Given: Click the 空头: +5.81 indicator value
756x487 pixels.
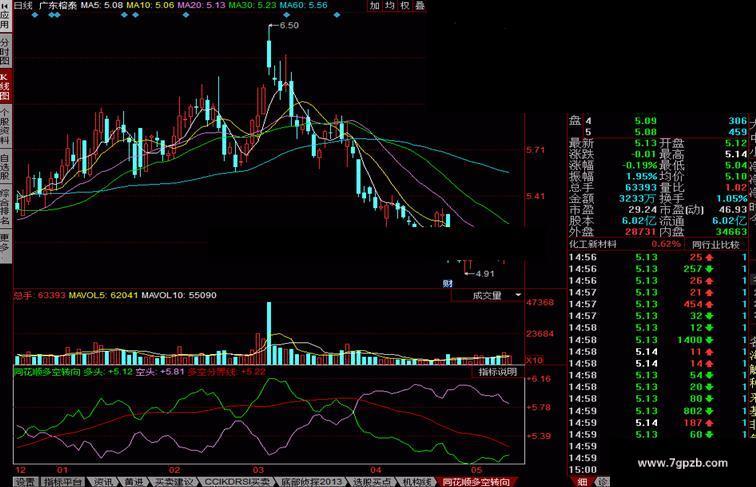Looking at the screenshot, I should tap(160, 372).
